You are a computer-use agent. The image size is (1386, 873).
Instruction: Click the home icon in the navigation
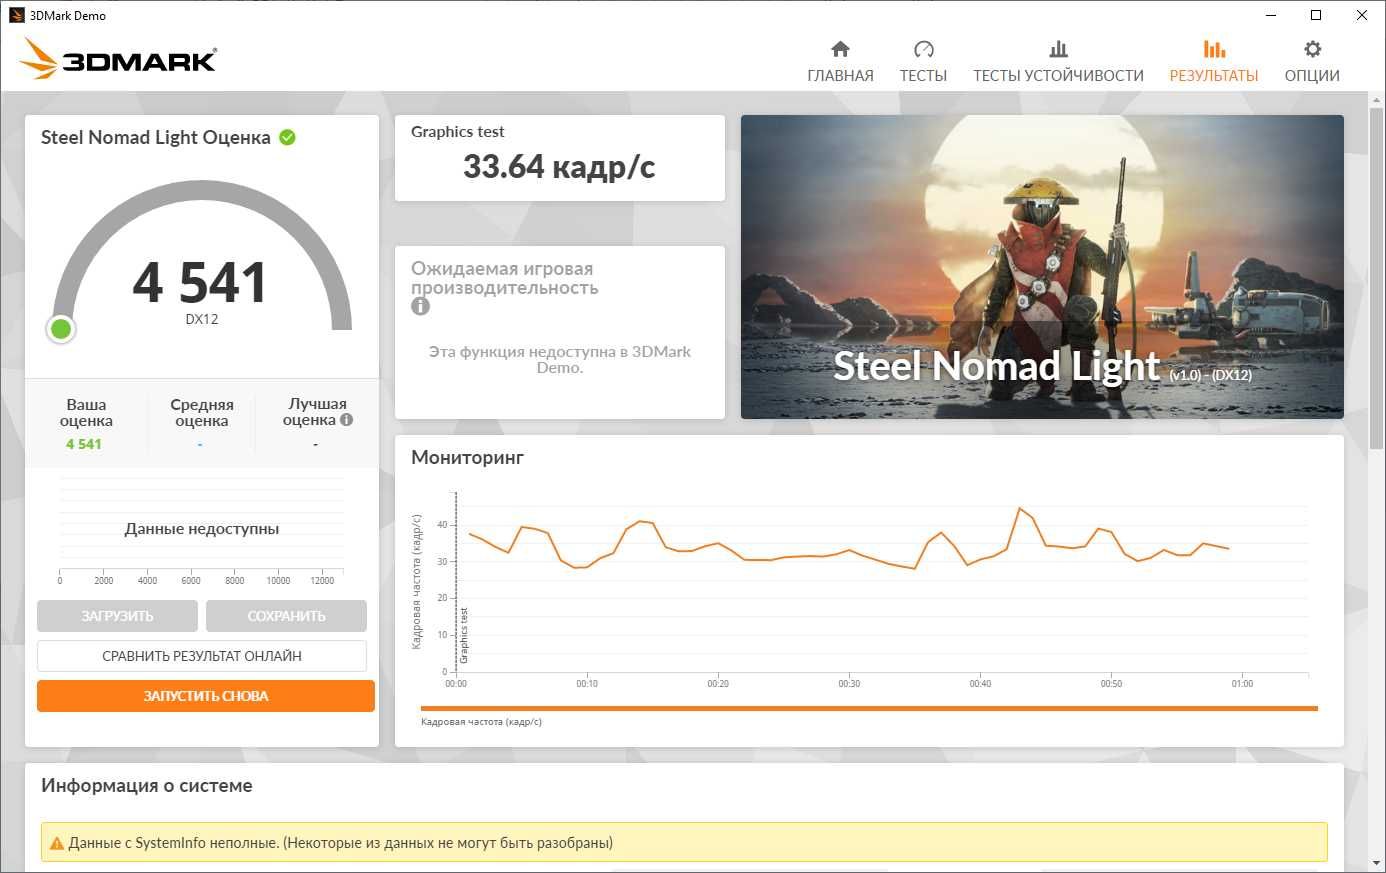click(x=840, y=49)
